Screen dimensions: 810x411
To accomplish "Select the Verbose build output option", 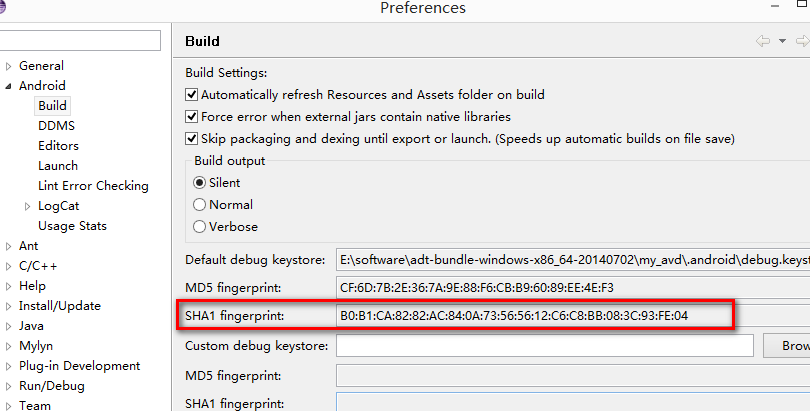I will (x=199, y=227).
